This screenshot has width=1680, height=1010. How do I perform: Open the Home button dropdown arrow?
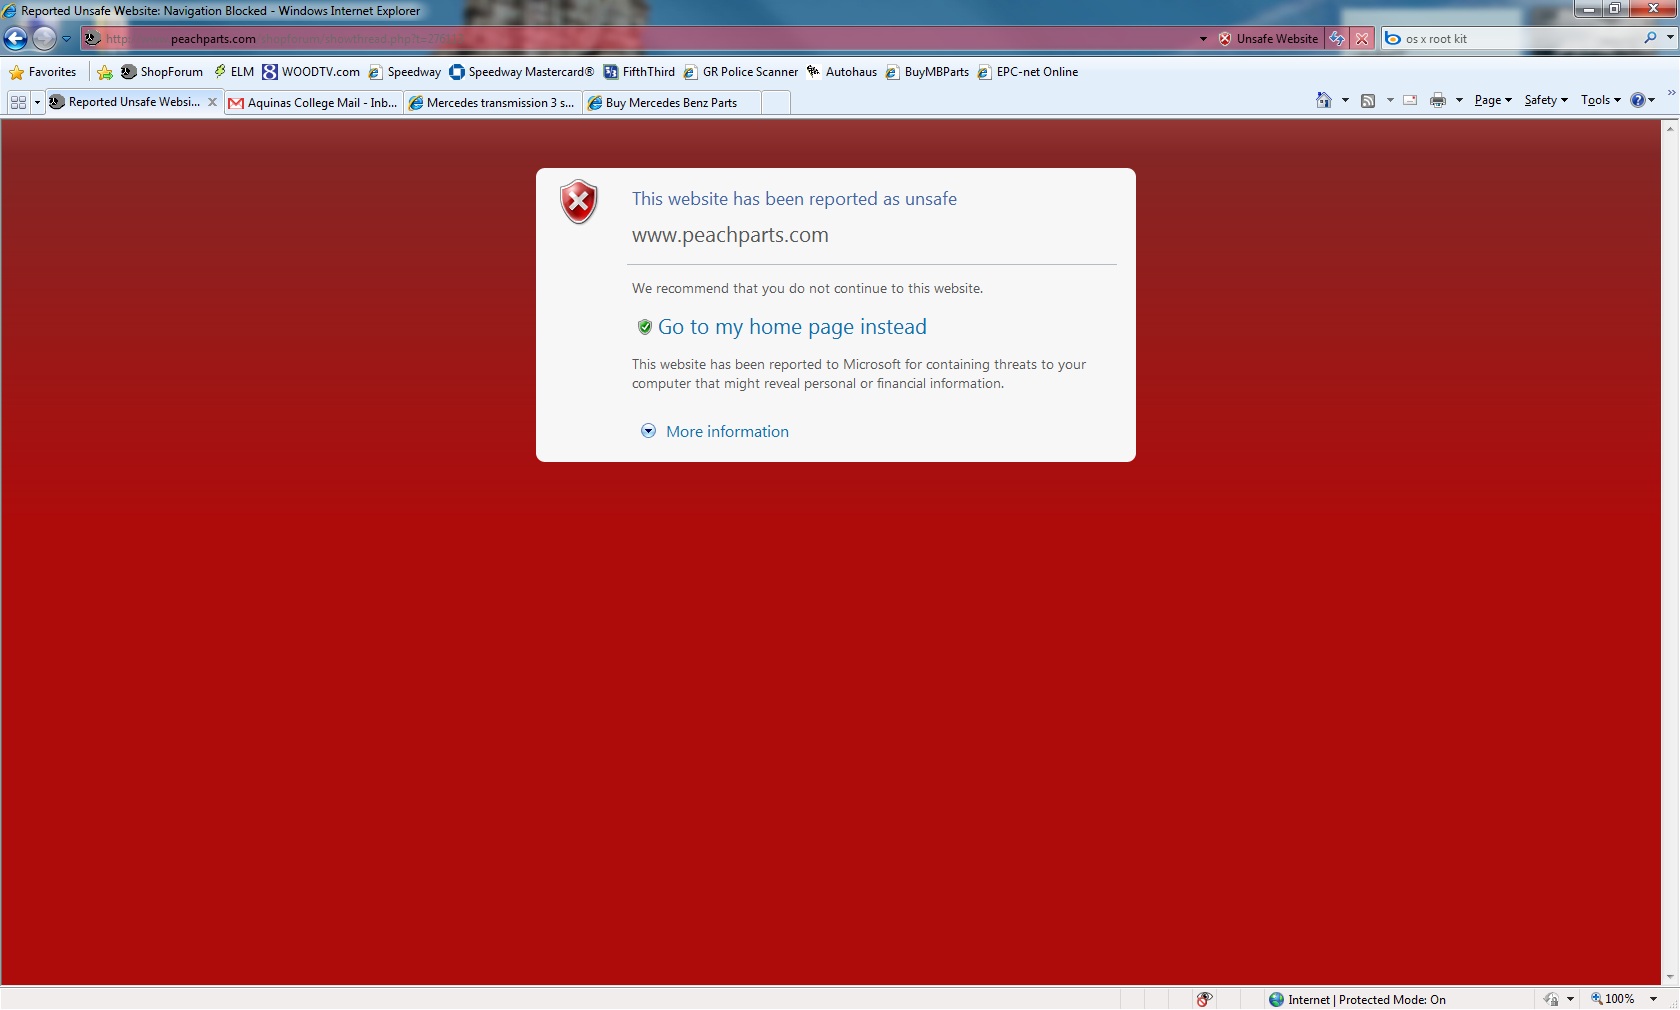[x=1345, y=100]
